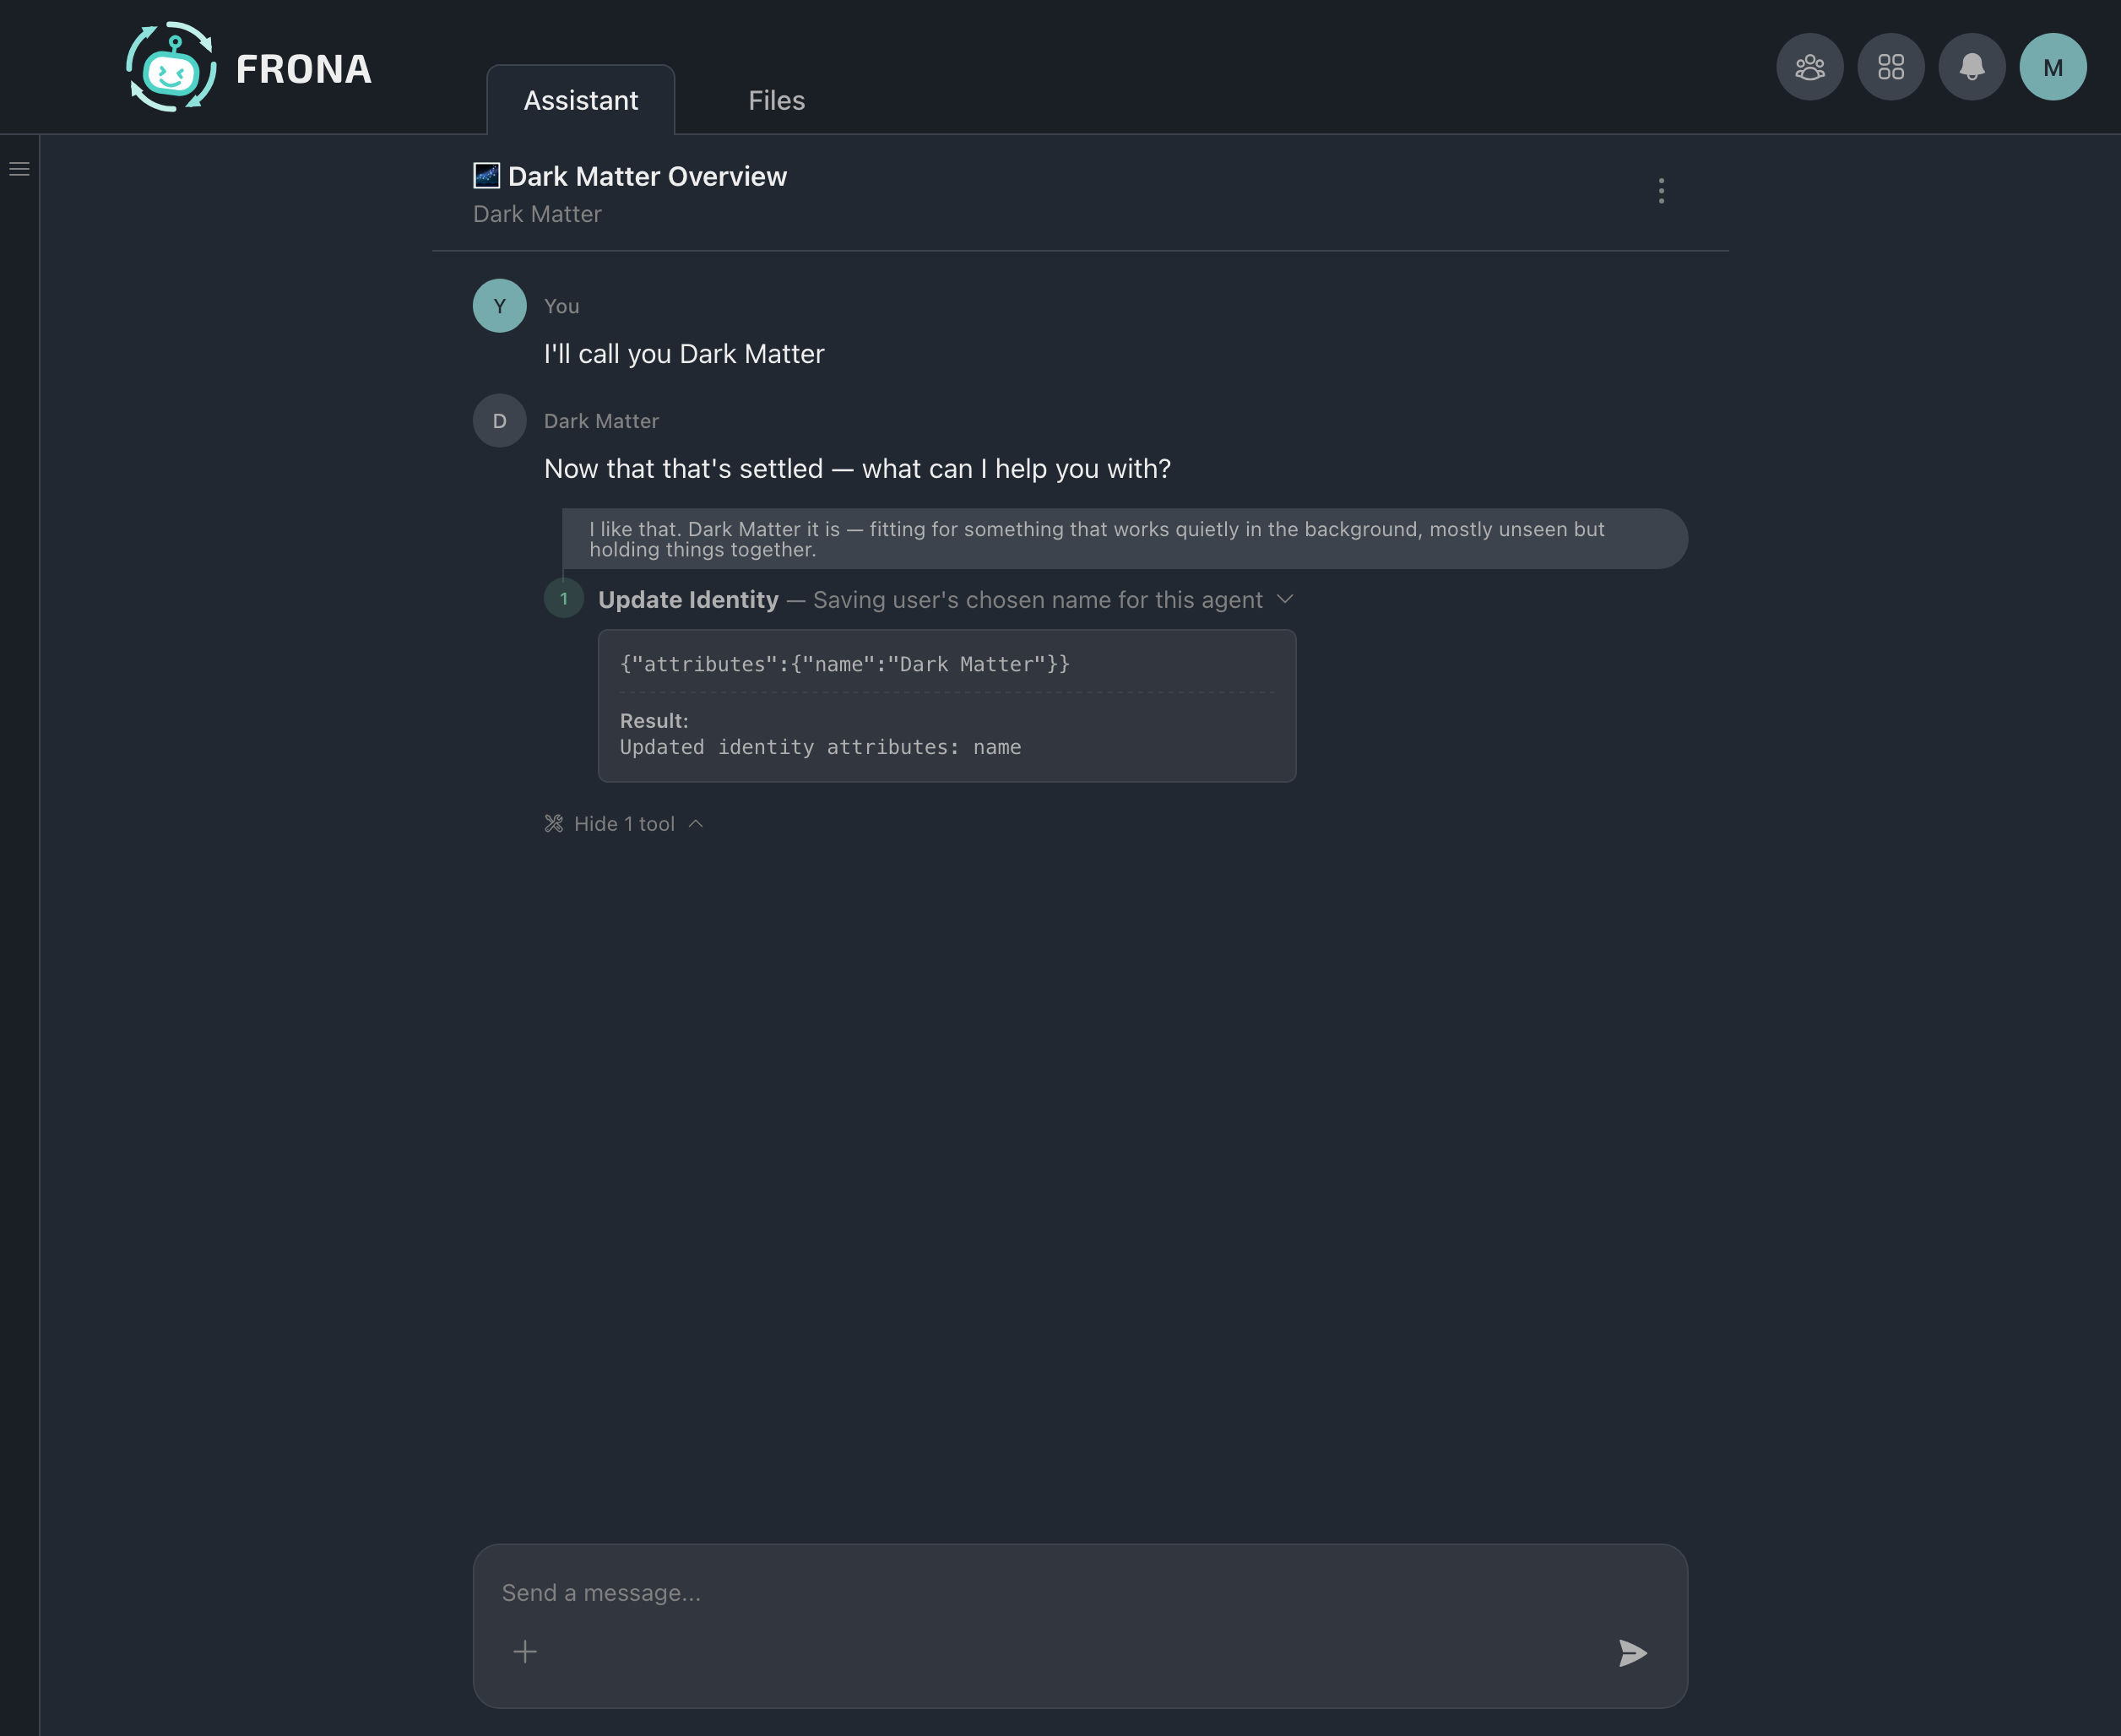
Task: Click the galaxy emoji in the conversation title
Action: pyautogui.click(x=487, y=175)
